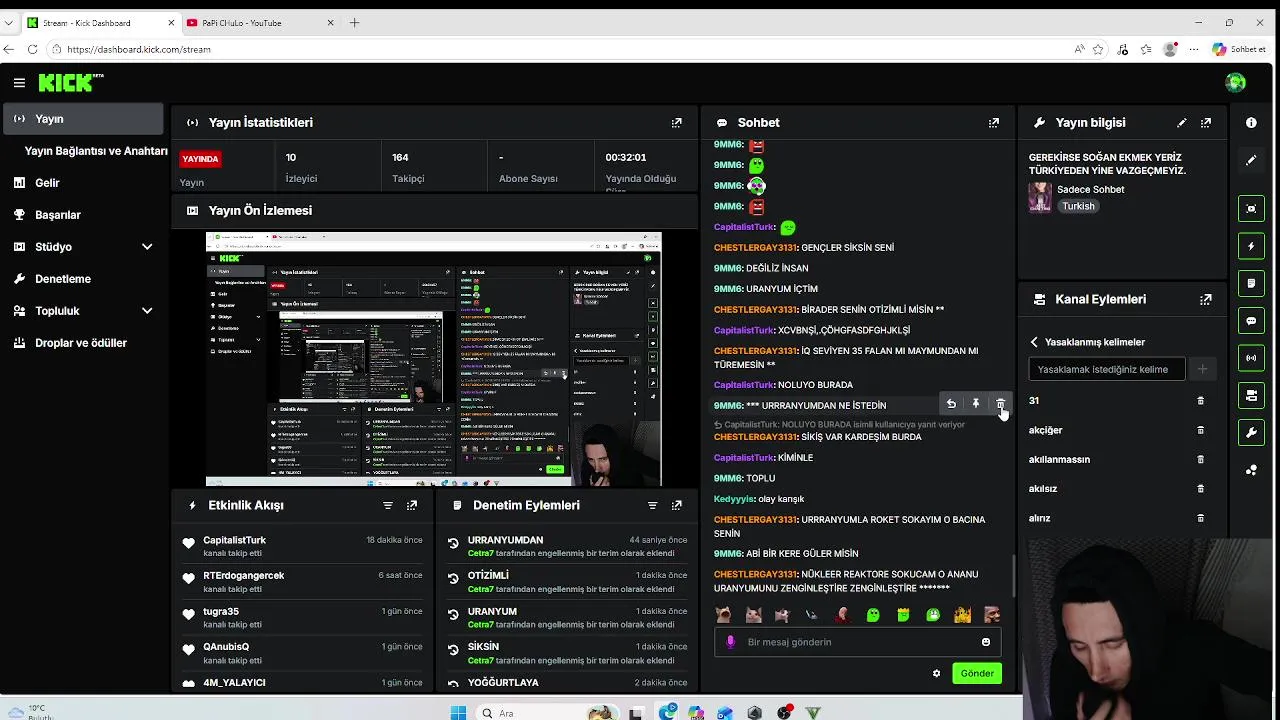This screenshot has height=720, width=1280.
Task: Focus the Yasaklamak istediğiniz kelime field
Action: (x=1107, y=369)
